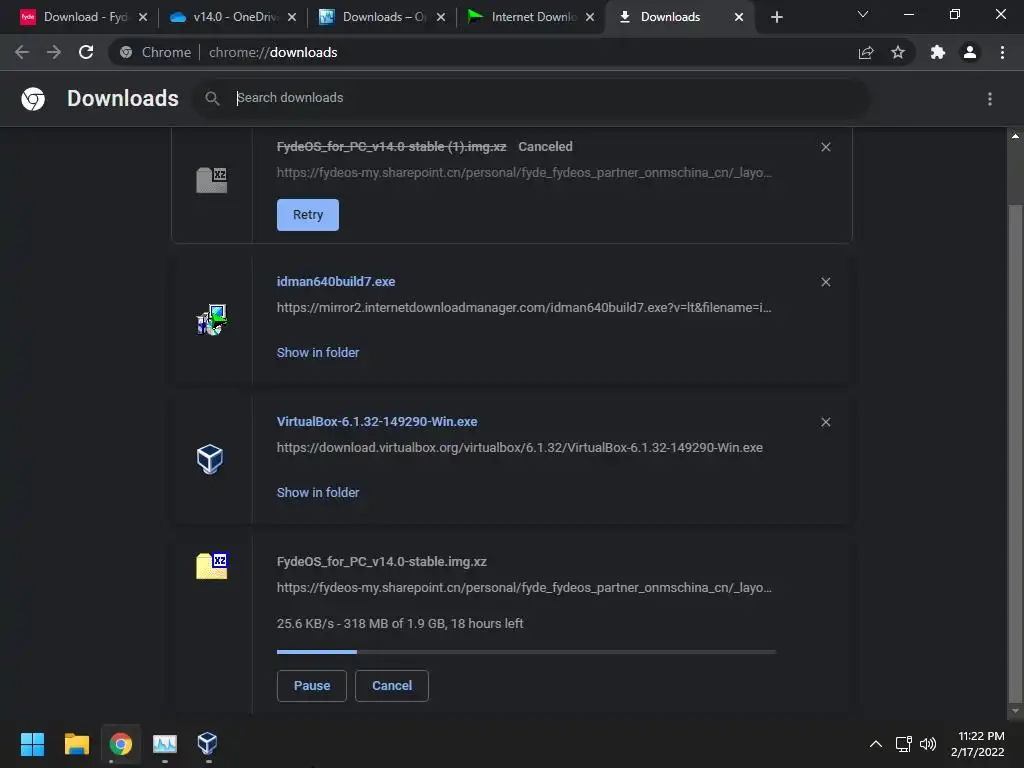The image size is (1024, 768).
Task: Click the chrome://downloads address bar
Action: coord(483,52)
